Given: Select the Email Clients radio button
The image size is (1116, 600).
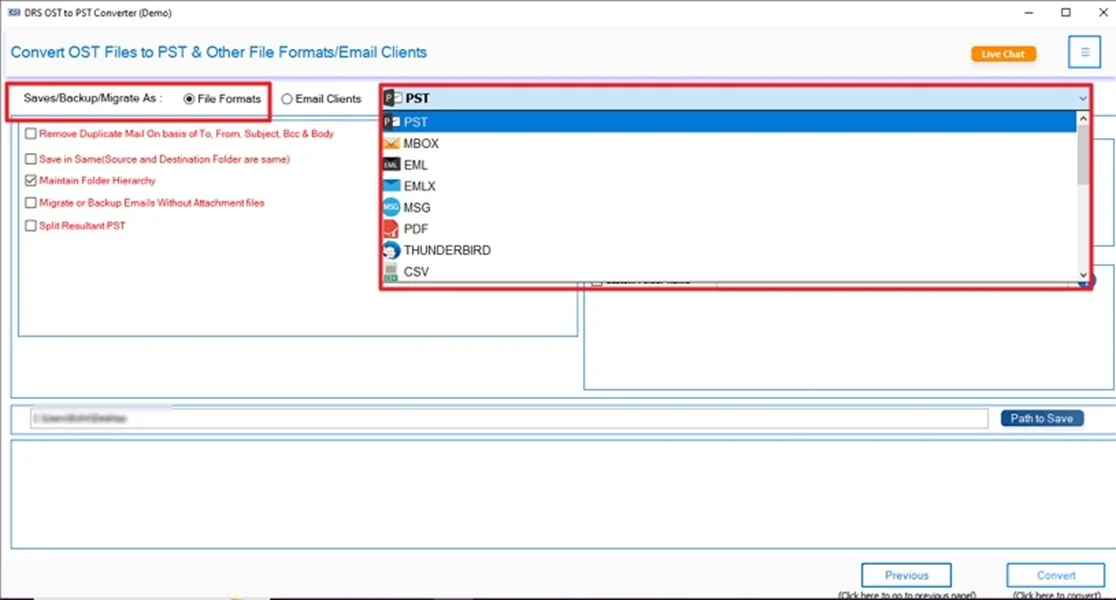Looking at the screenshot, I should pos(289,98).
